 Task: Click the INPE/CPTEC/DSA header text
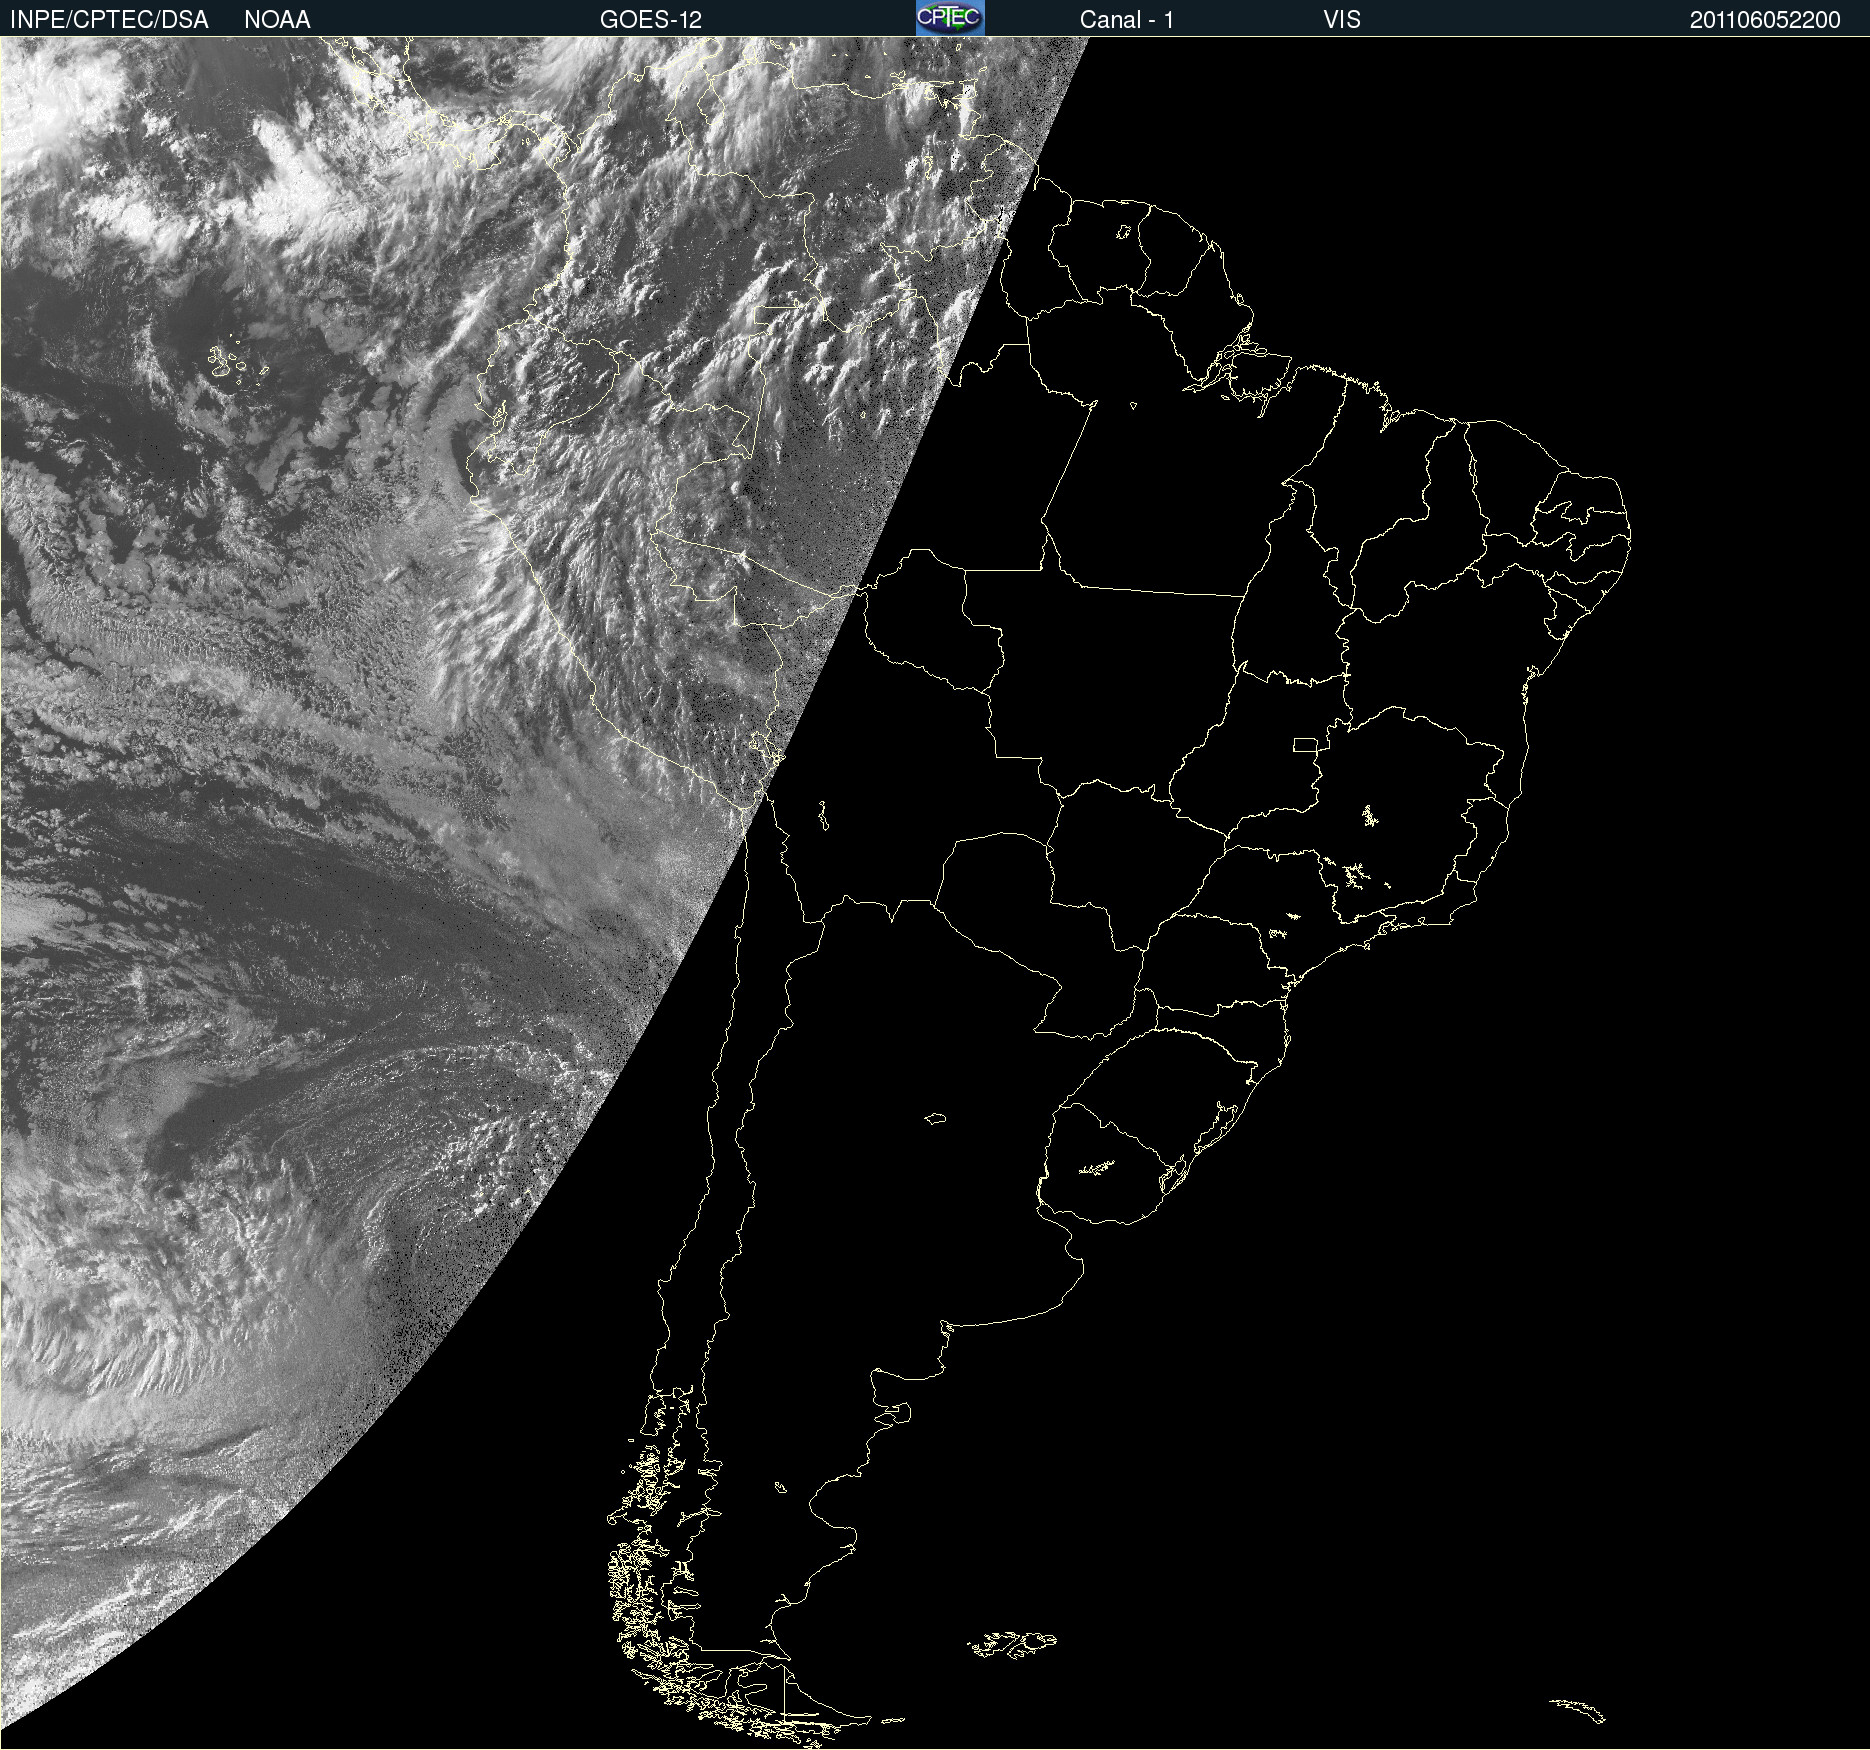109,20
